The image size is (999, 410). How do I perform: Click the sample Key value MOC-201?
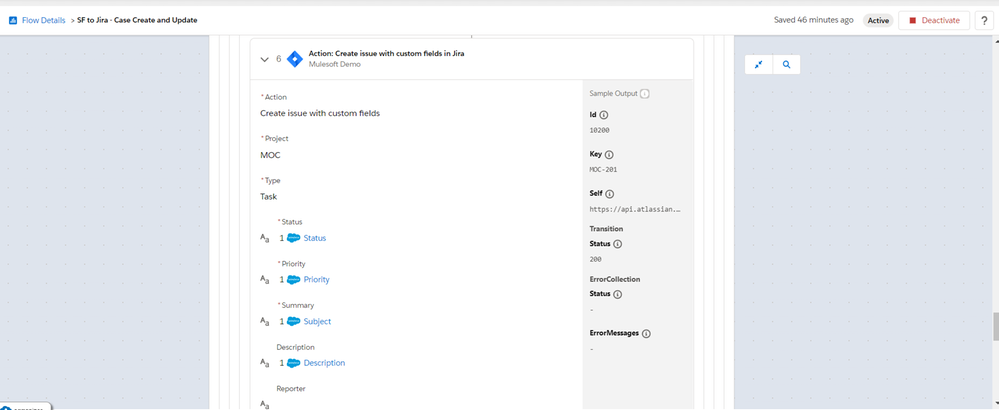click(603, 170)
